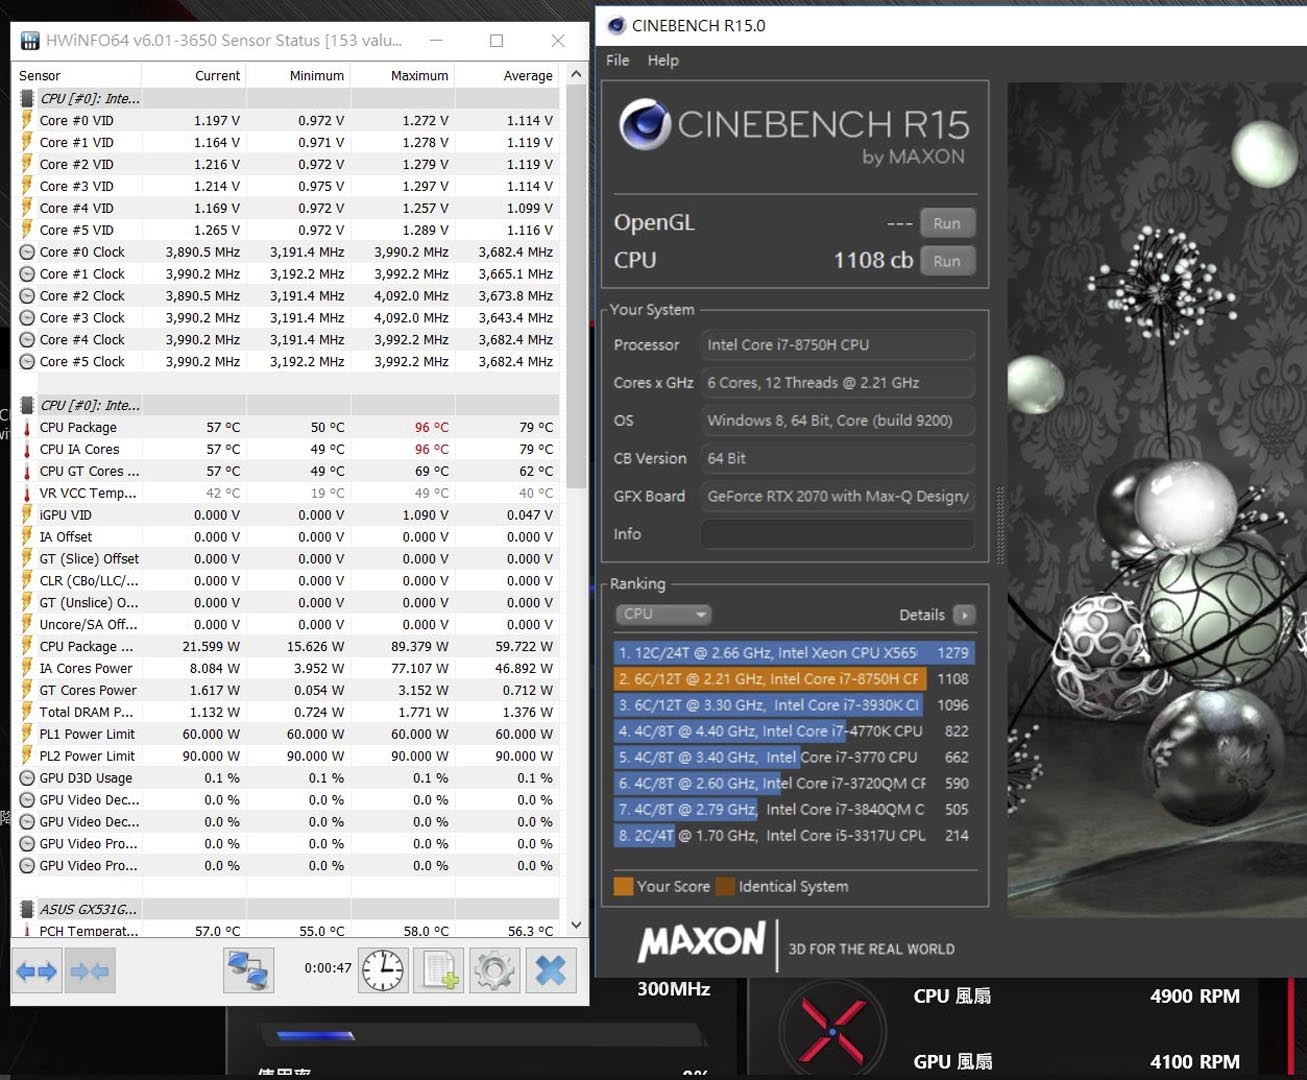The width and height of the screenshot is (1307, 1080).
Task: Collapse the first CPU [#0] sensor group
Action: (27, 98)
